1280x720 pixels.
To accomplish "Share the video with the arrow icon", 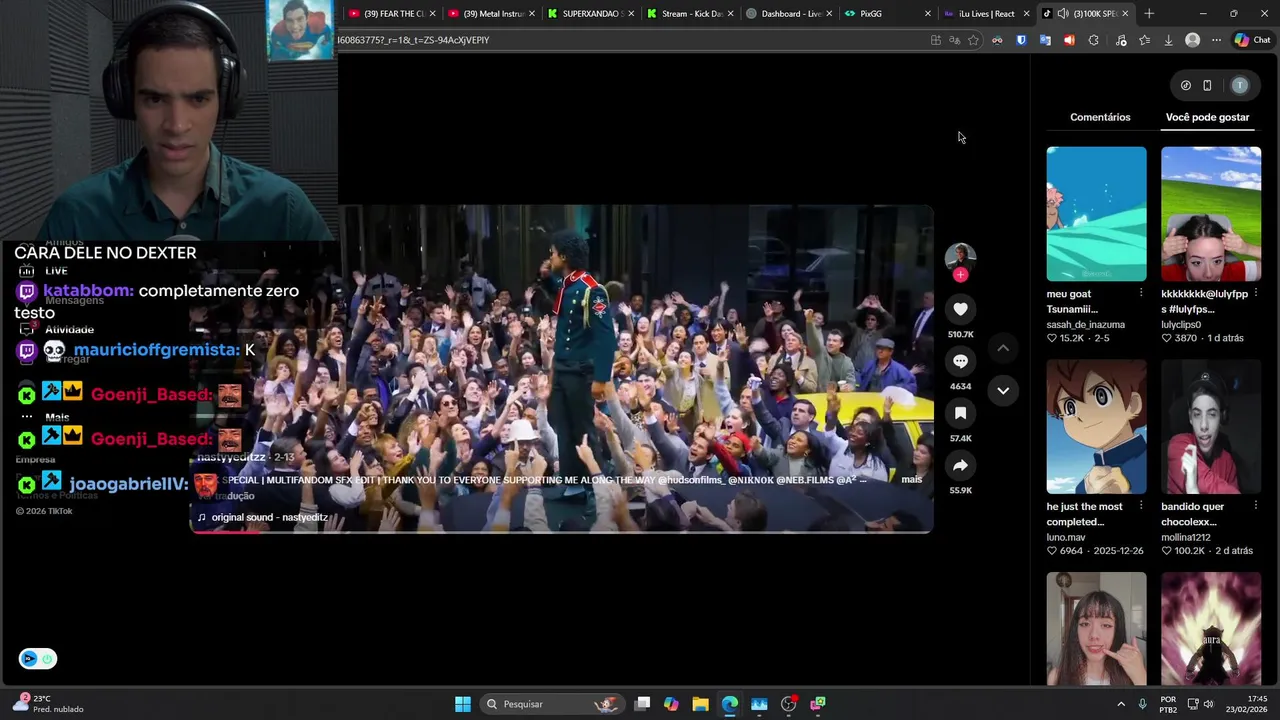I will click(960, 465).
